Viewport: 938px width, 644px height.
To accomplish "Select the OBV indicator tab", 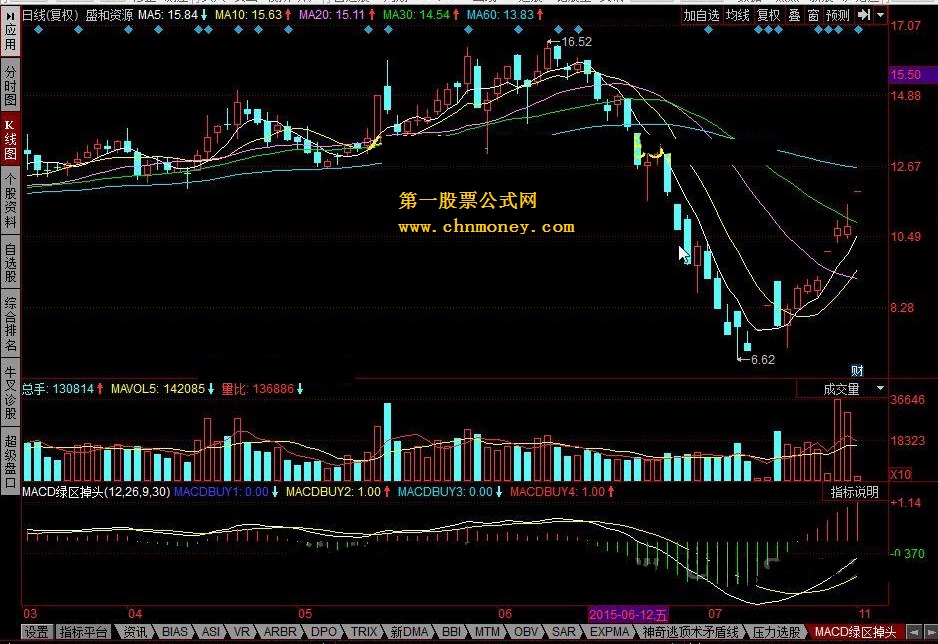I will pos(526,631).
